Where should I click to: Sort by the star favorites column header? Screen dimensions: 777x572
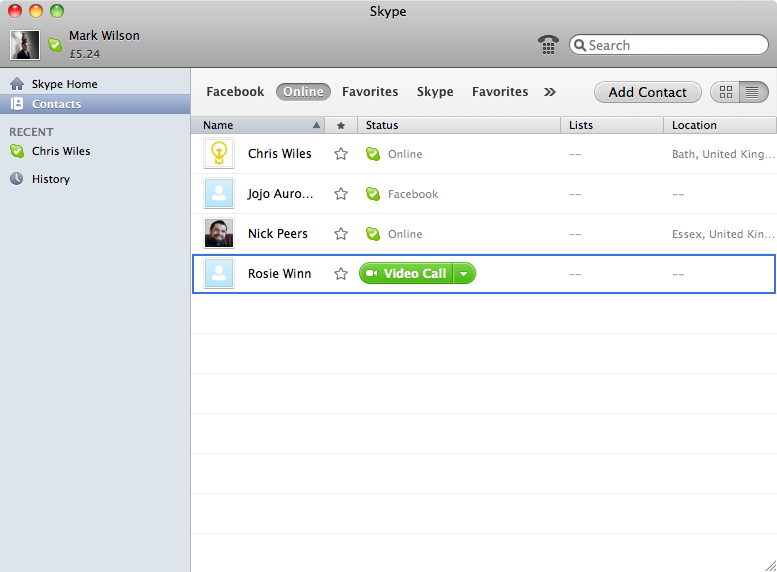pos(341,125)
